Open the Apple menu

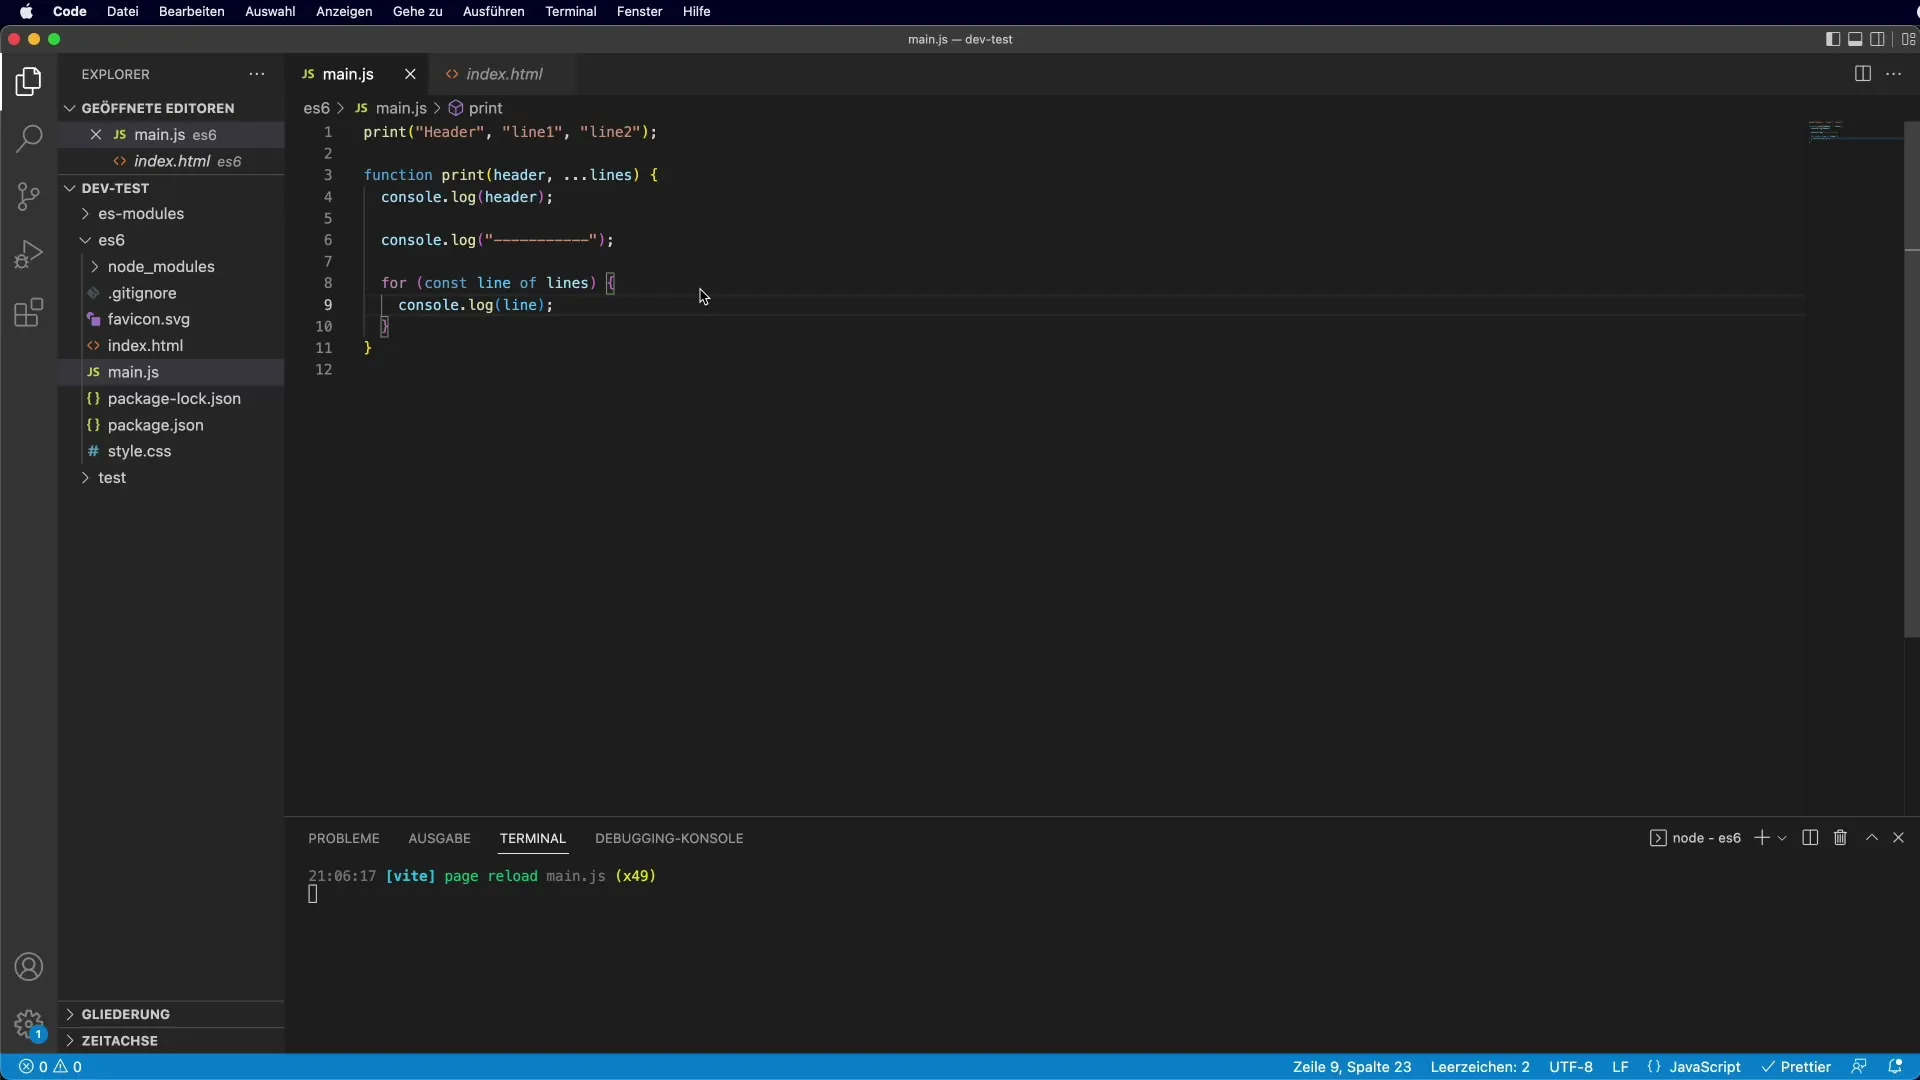(26, 11)
